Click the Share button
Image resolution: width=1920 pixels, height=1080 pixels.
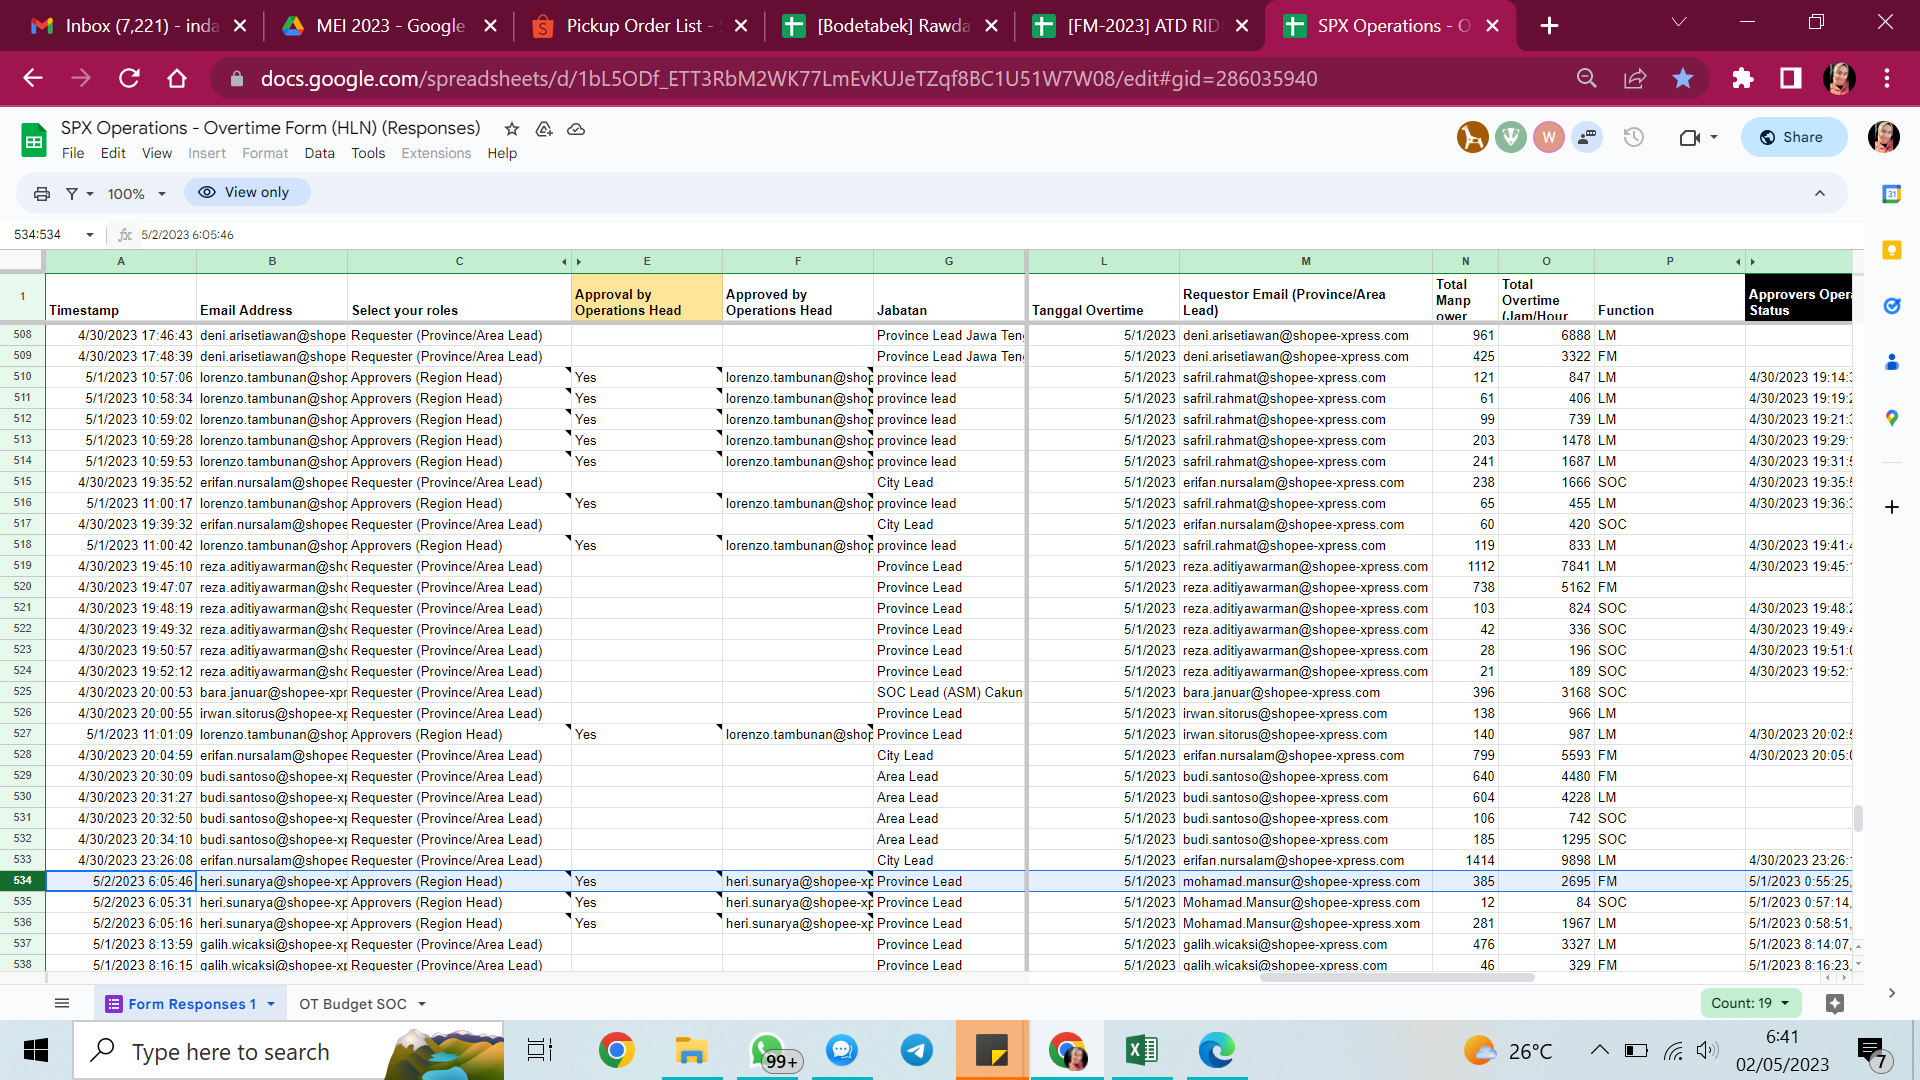(1793, 137)
